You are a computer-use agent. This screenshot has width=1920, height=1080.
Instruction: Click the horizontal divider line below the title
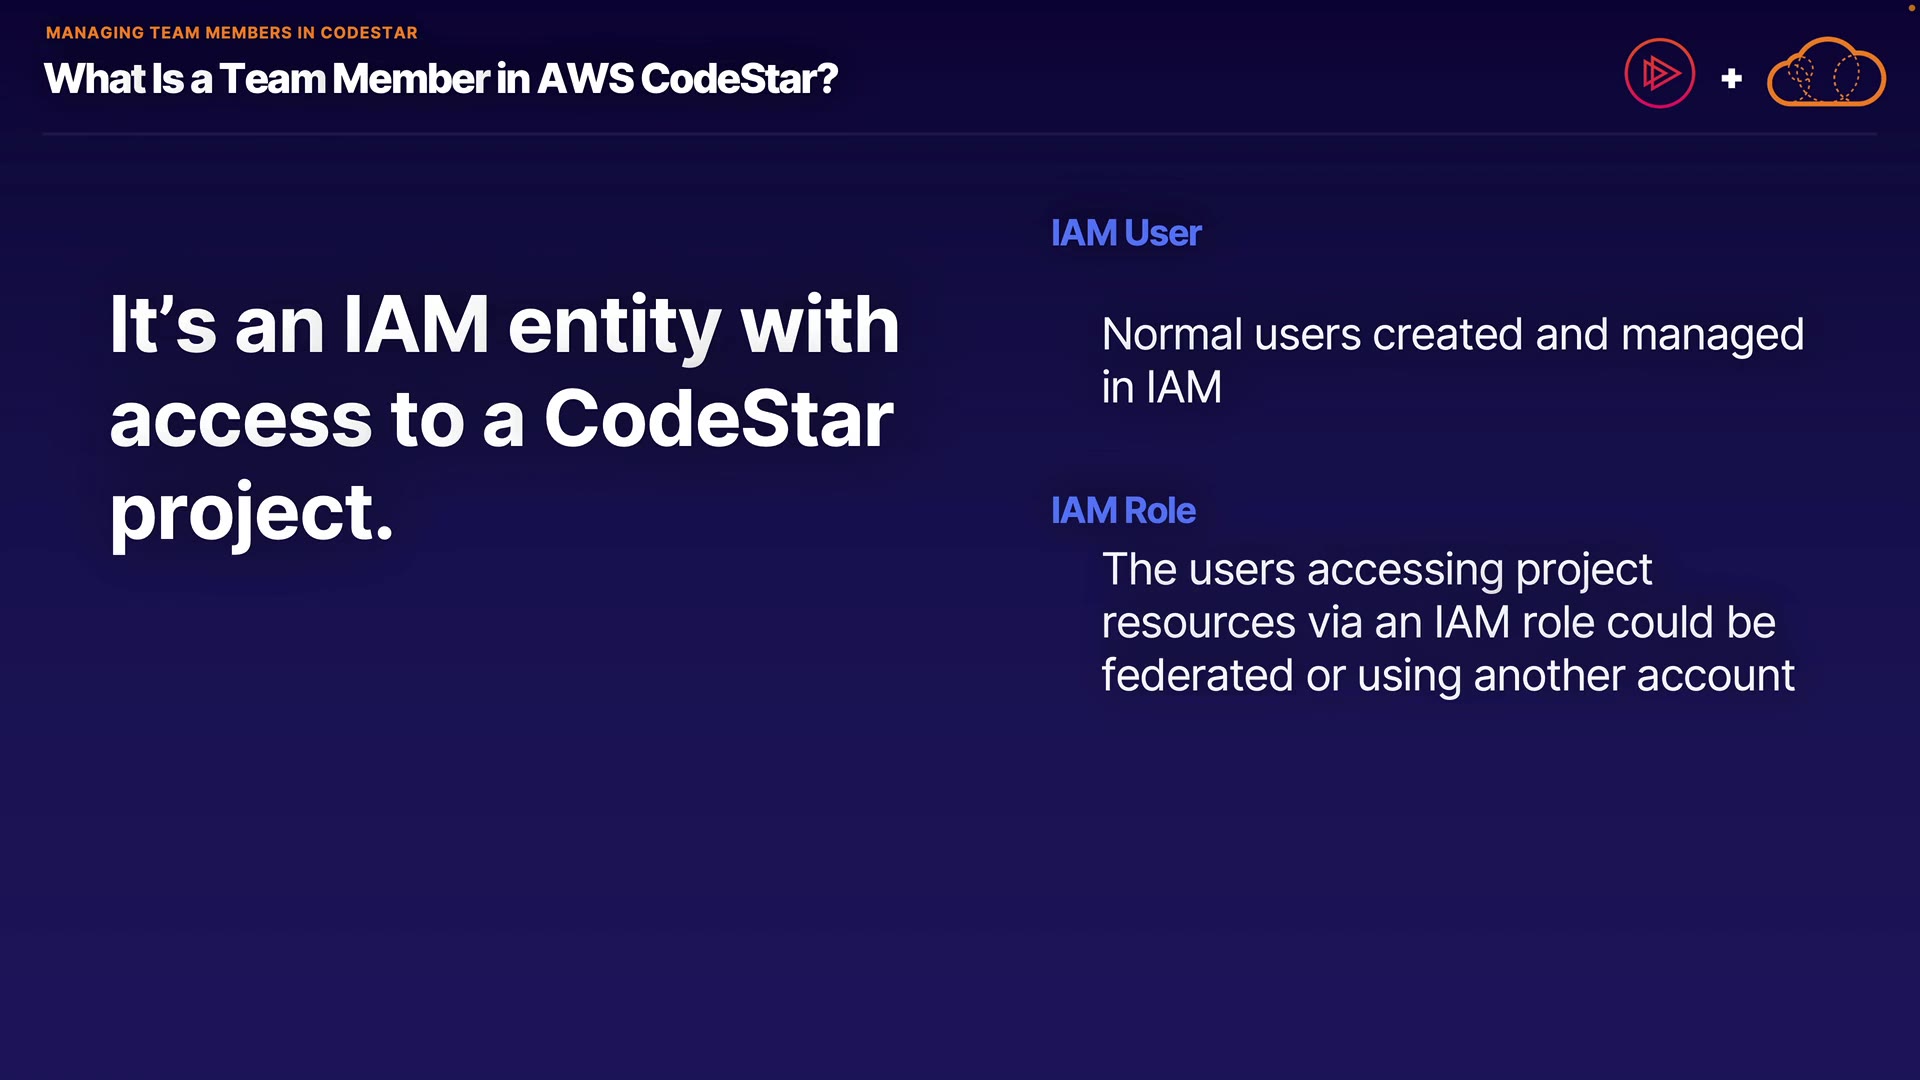tap(958, 133)
